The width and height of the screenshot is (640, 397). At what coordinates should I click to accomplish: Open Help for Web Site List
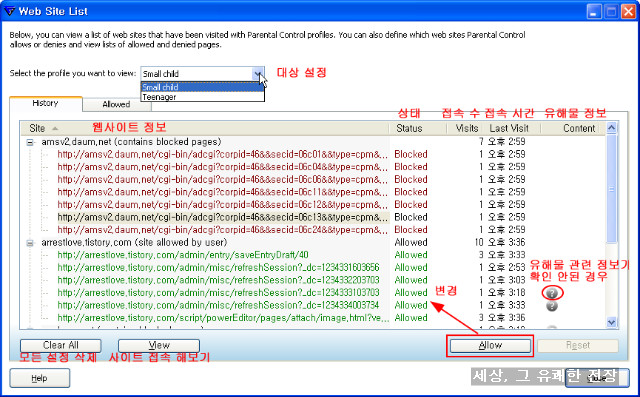(x=40, y=378)
